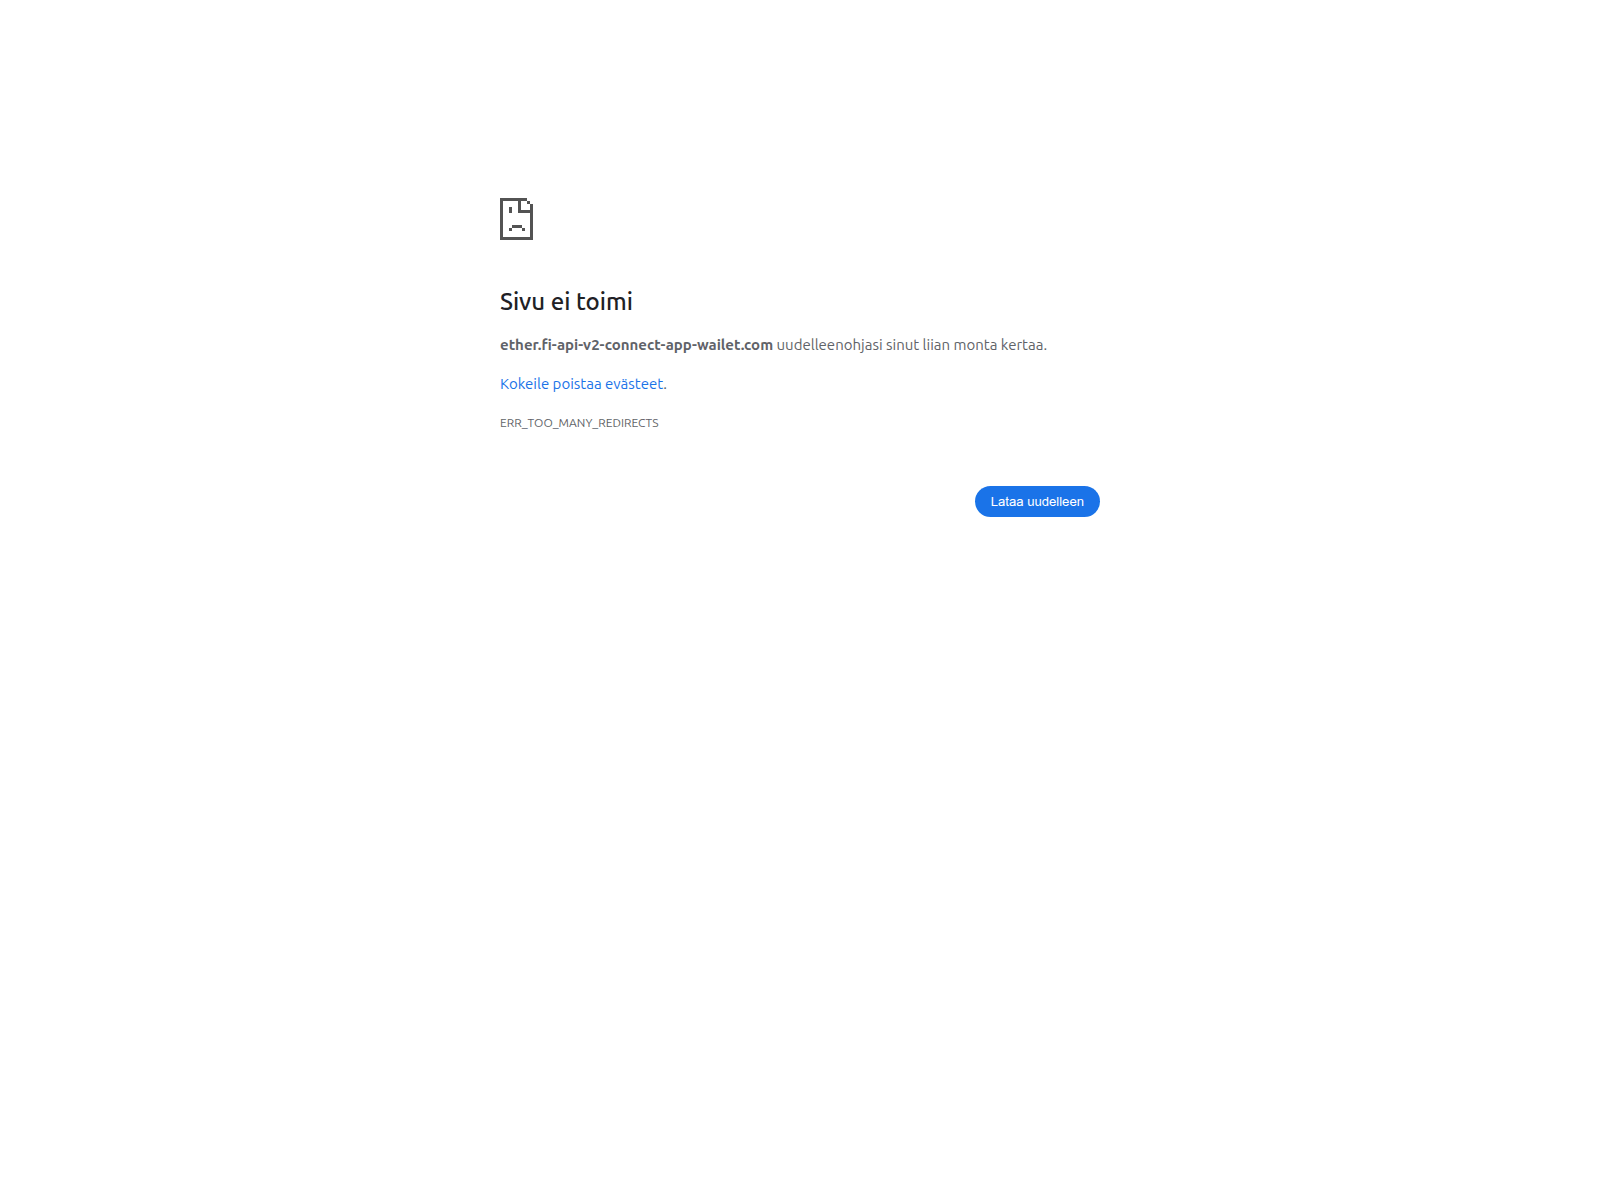Select the broken document frowning icon

516,219
